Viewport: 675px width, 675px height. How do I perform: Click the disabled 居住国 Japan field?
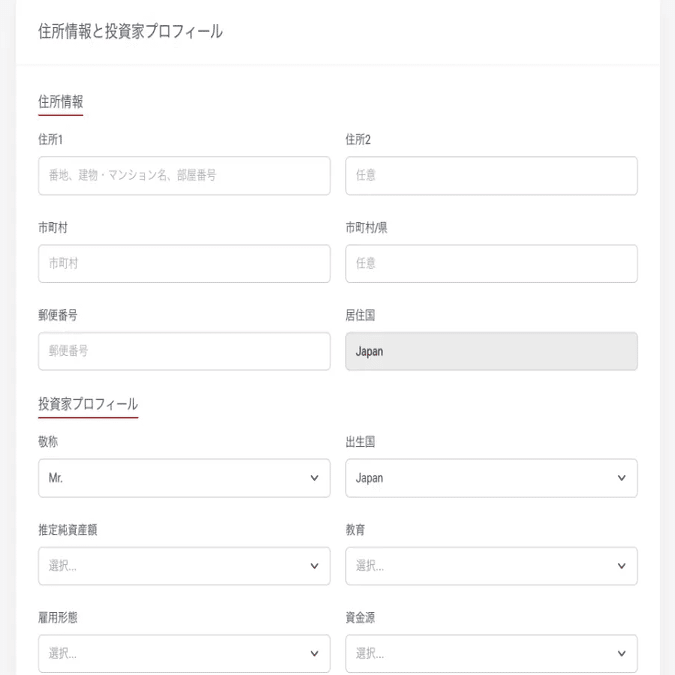(x=491, y=351)
